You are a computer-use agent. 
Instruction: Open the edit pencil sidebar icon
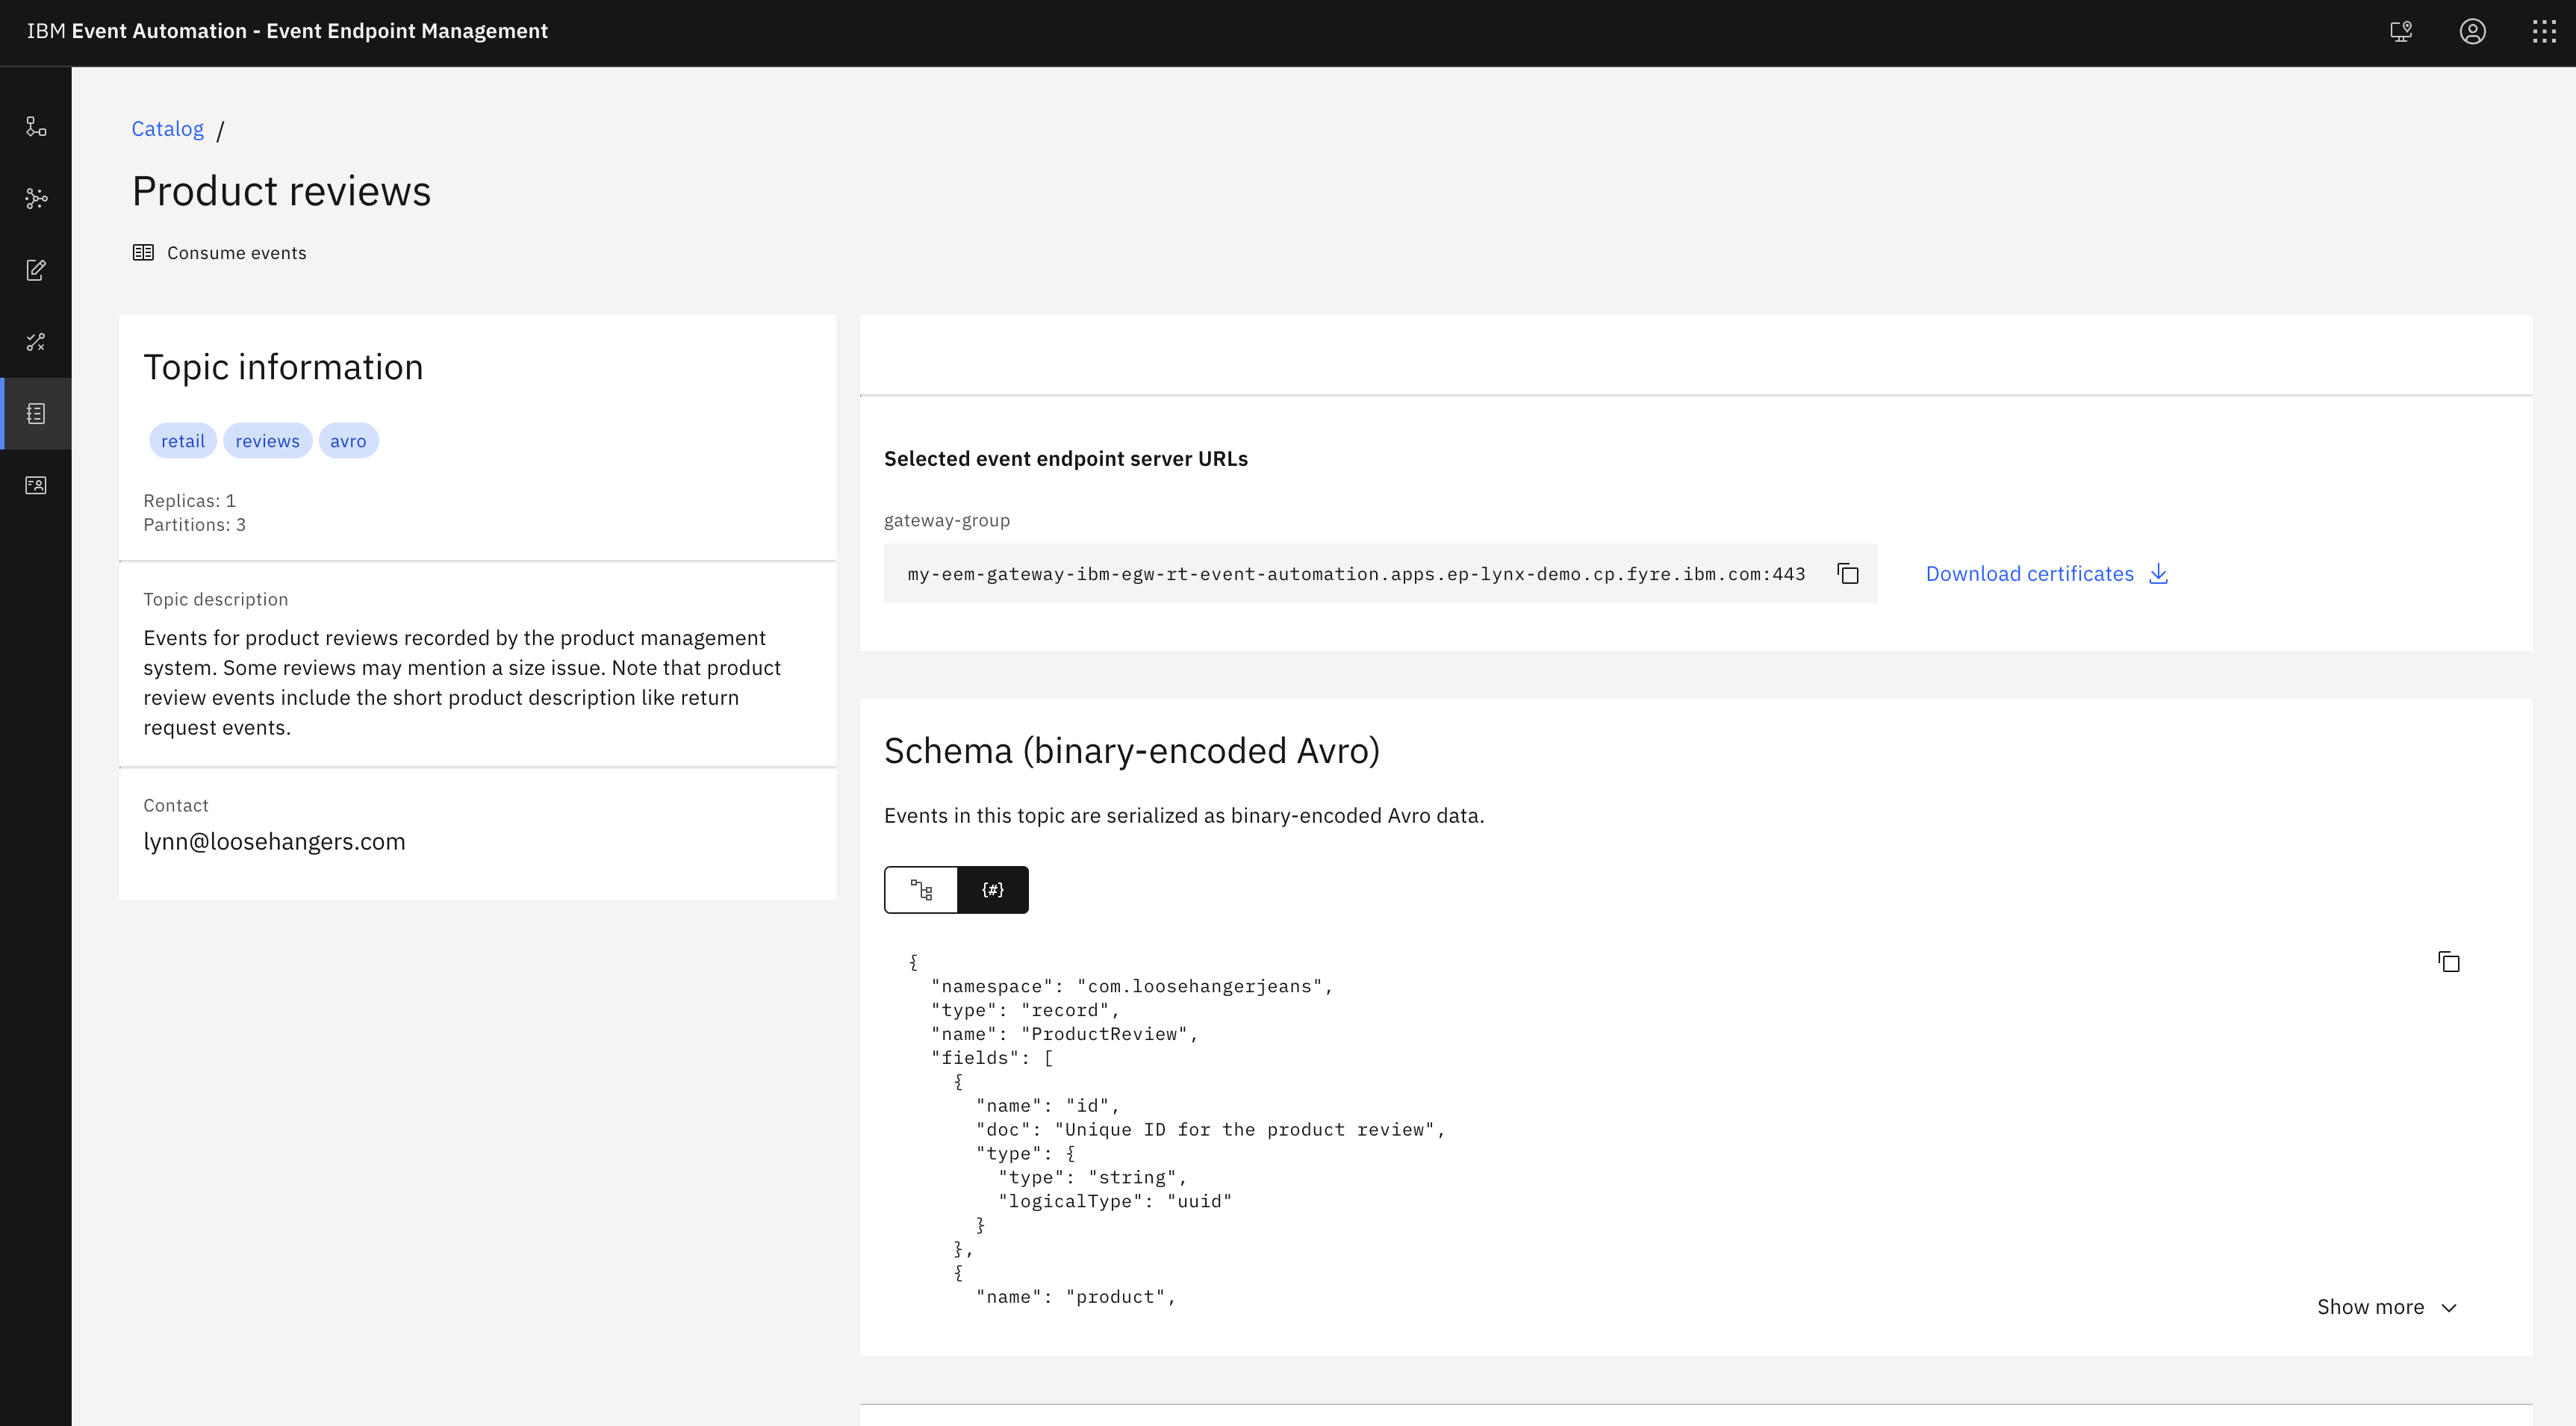(x=36, y=270)
